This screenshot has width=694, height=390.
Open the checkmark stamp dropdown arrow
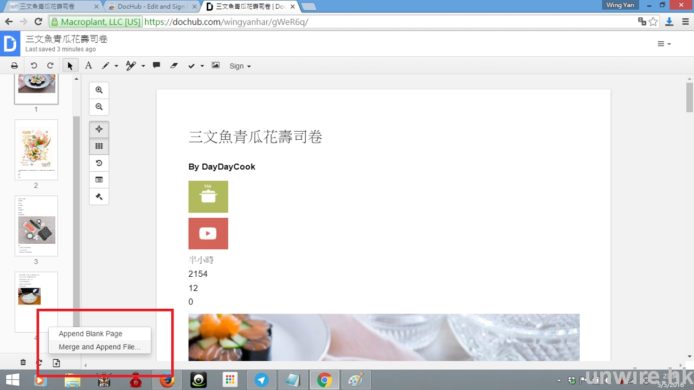click(x=202, y=66)
